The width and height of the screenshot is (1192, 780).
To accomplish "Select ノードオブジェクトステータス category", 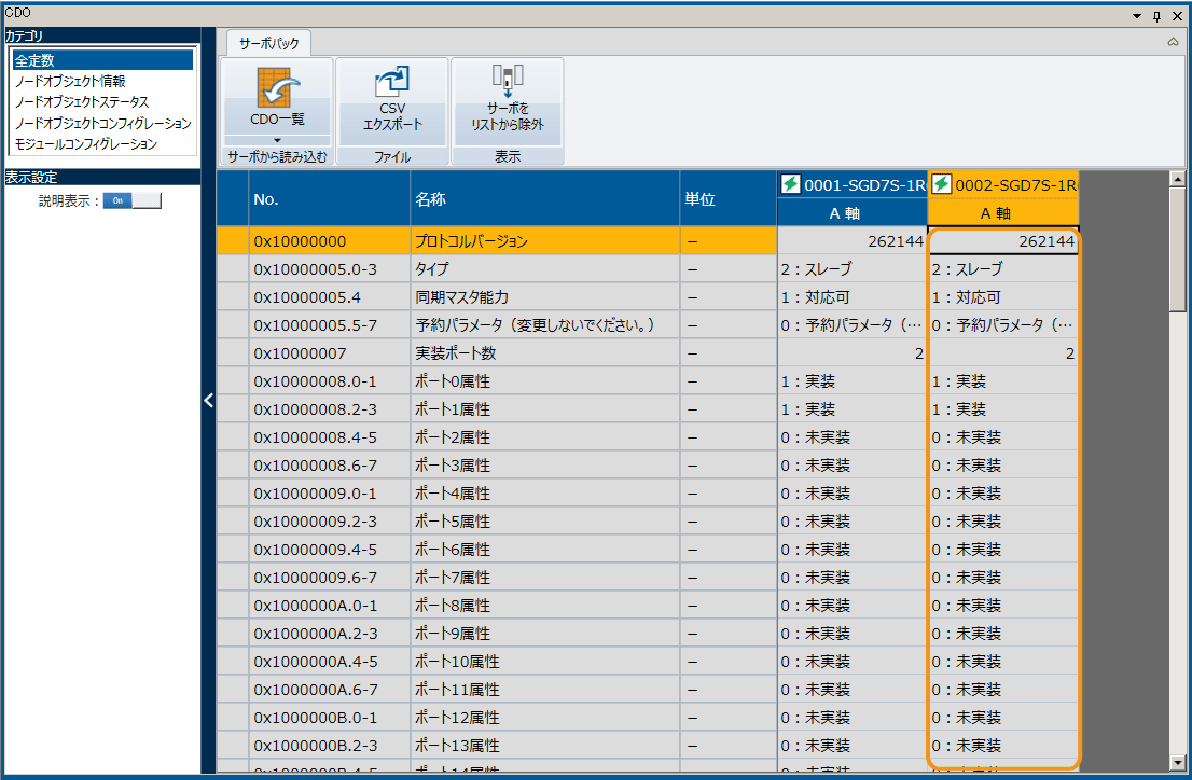I will tap(82, 102).
